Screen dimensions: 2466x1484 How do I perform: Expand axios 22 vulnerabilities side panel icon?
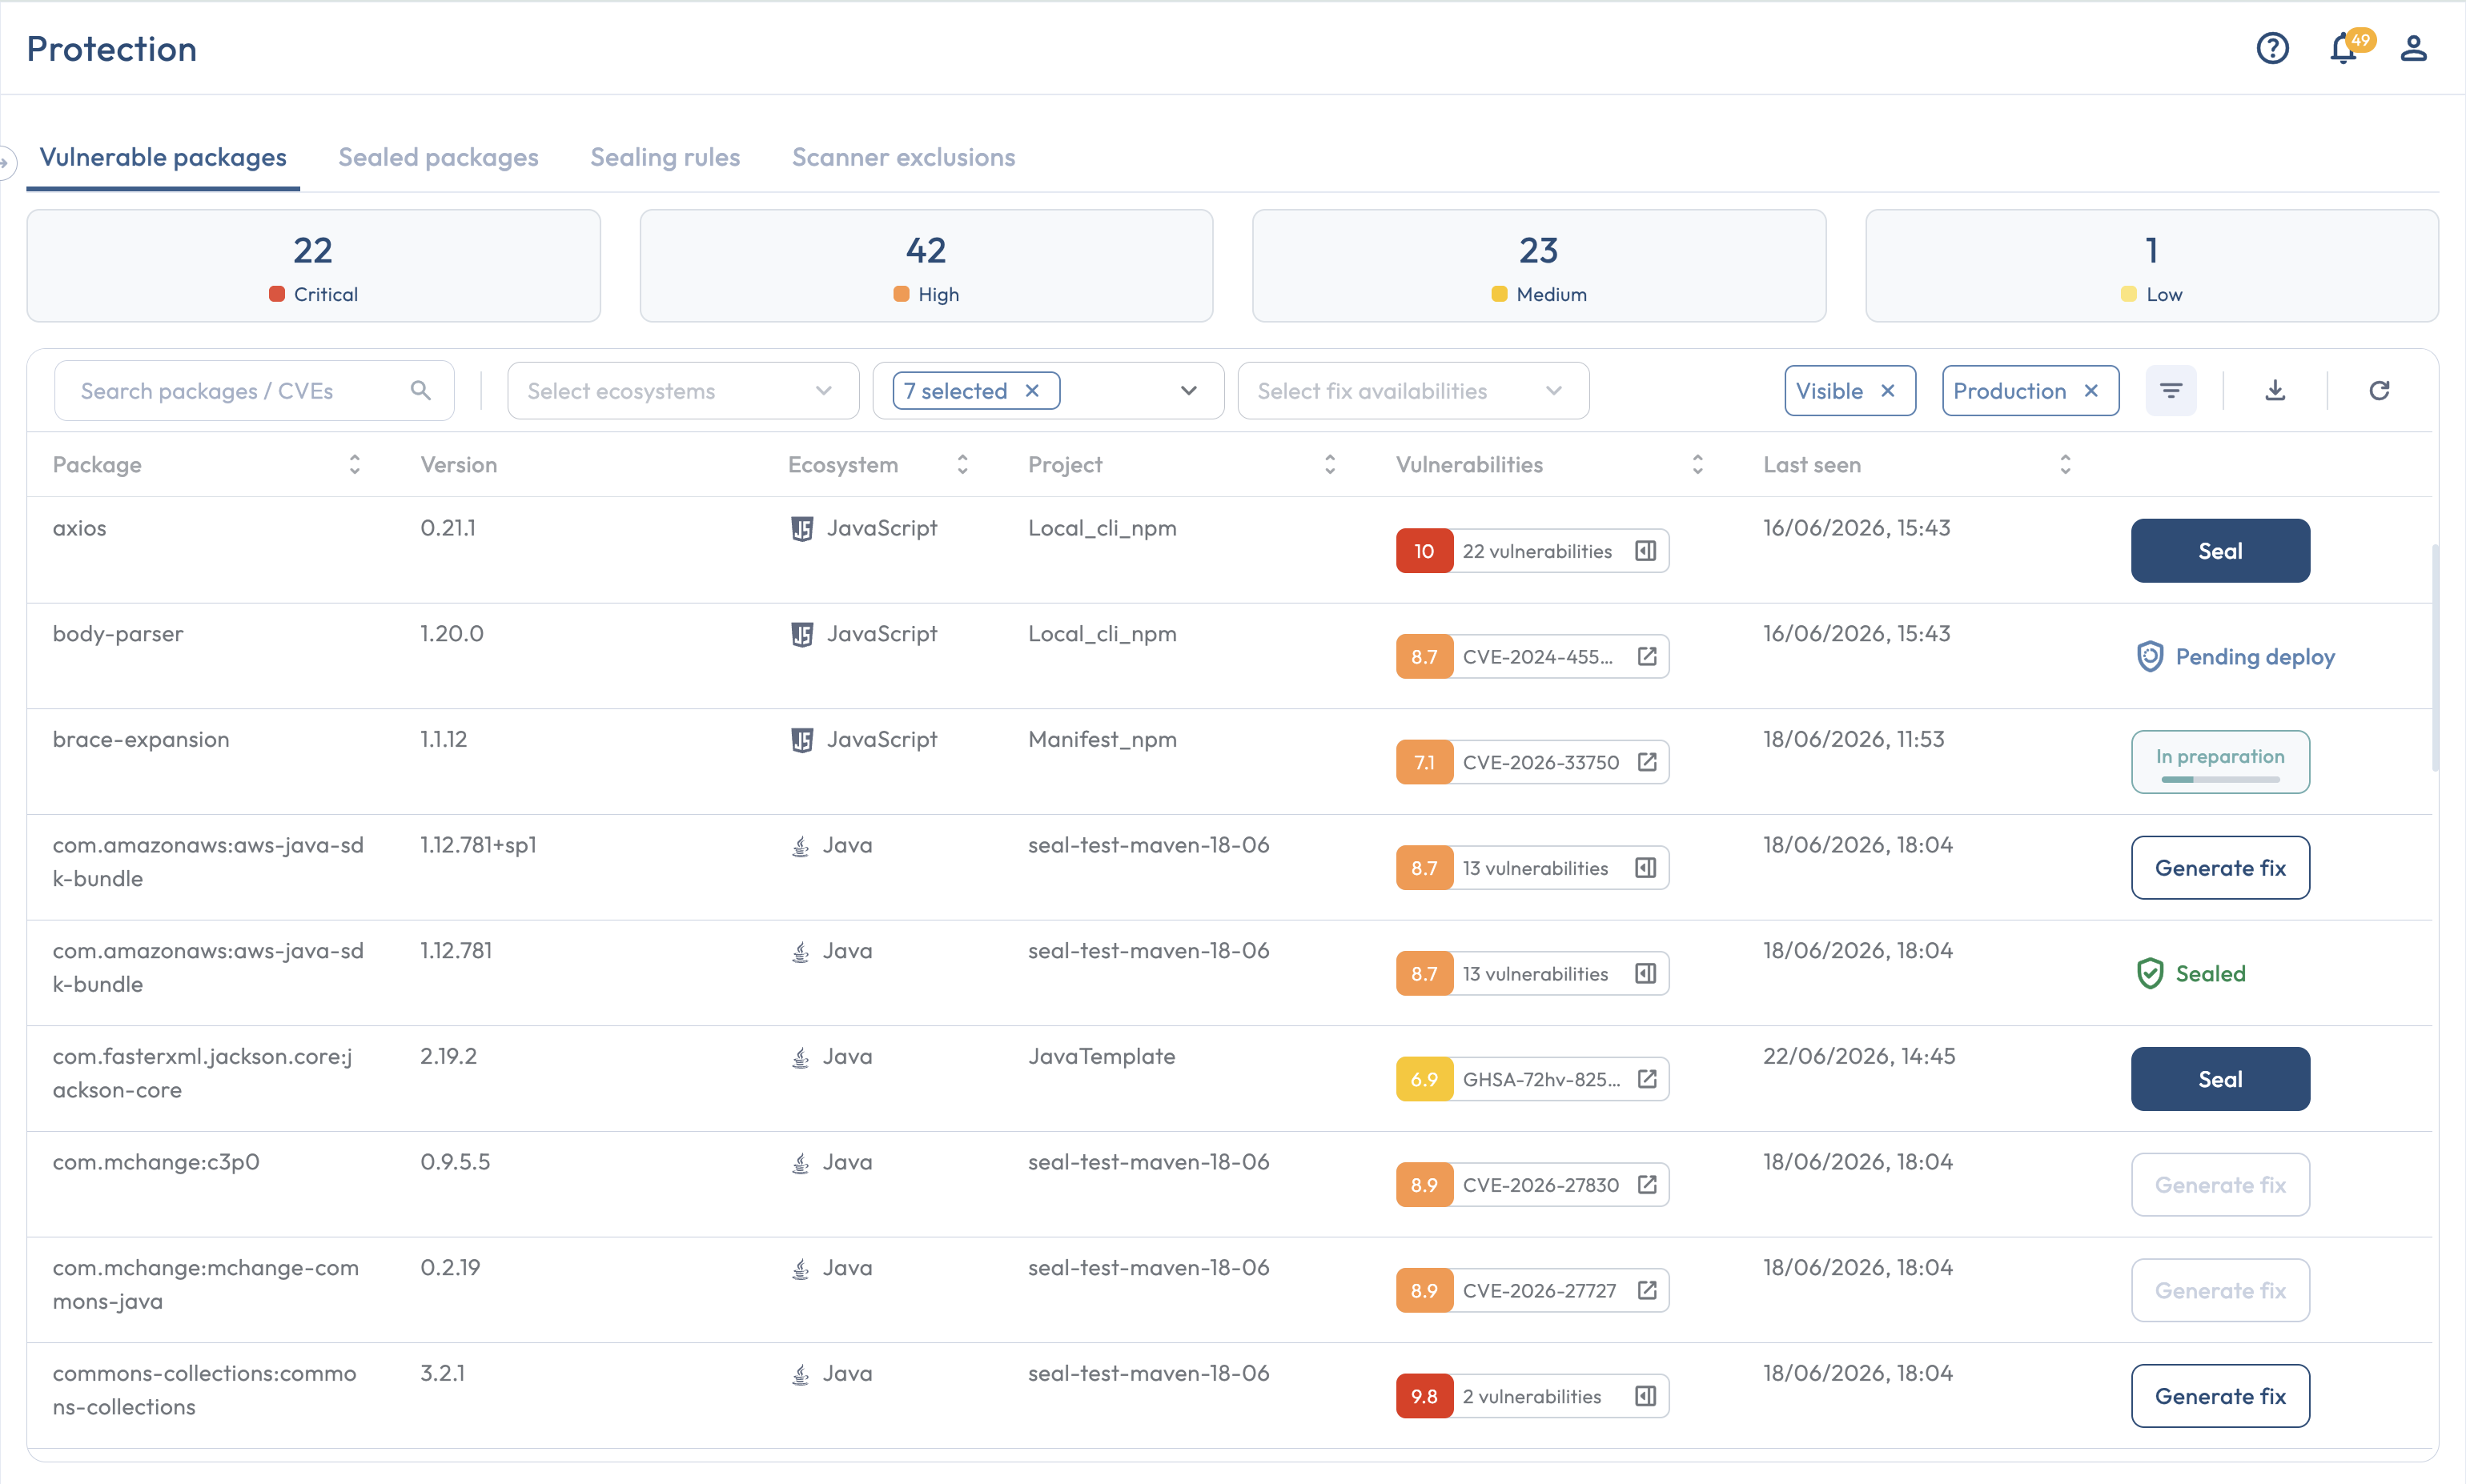click(1645, 551)
